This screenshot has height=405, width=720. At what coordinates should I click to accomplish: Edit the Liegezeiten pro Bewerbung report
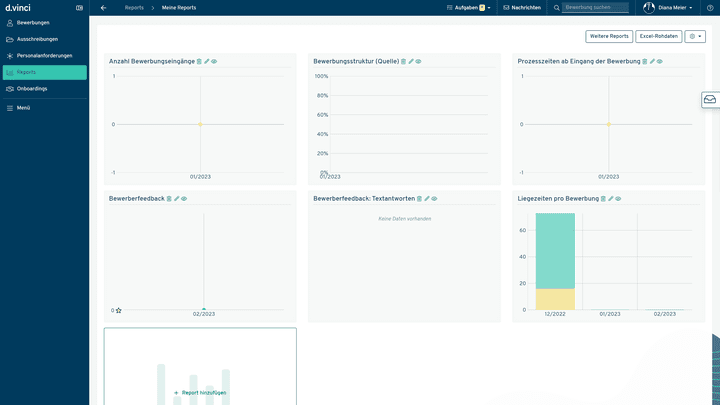pyautogui.click(x=611, y=198)
